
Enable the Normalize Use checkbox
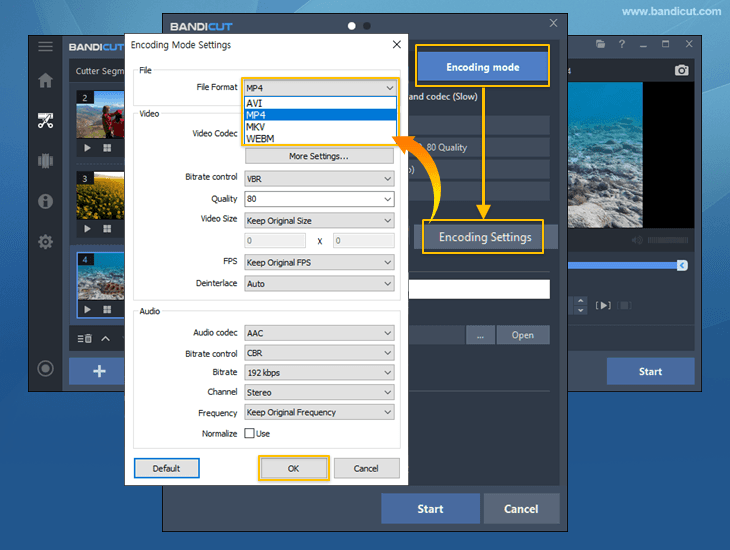coord(250,434)
